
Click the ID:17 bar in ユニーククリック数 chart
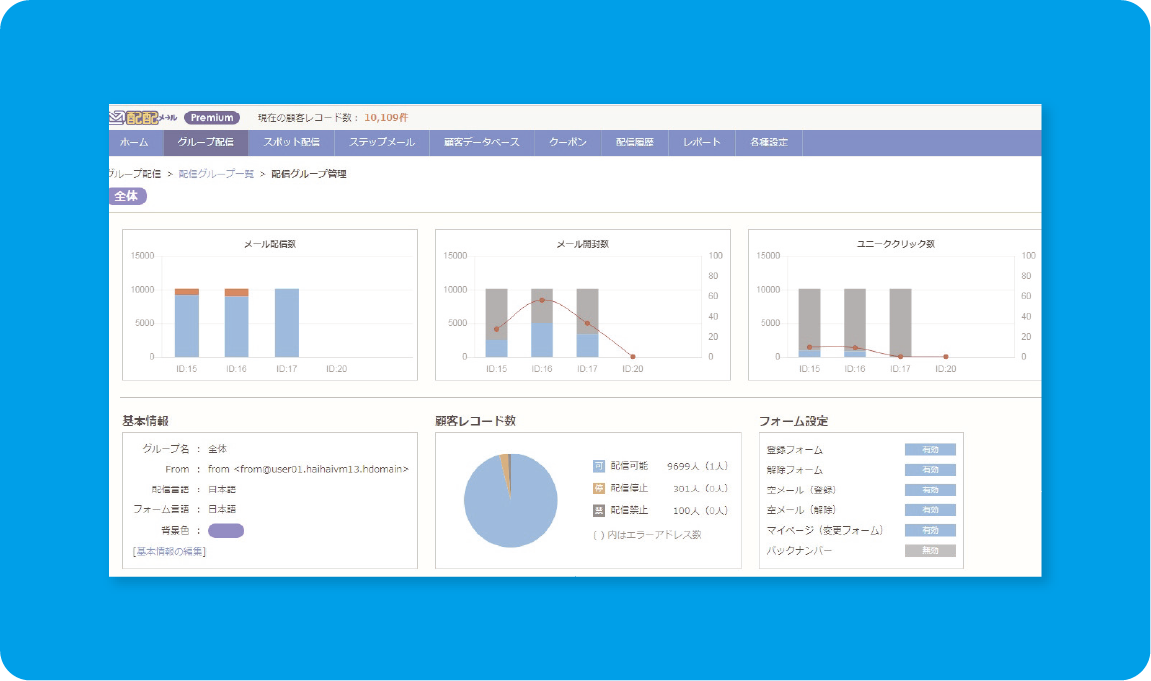pyautogui.click(x=901, y=323)
